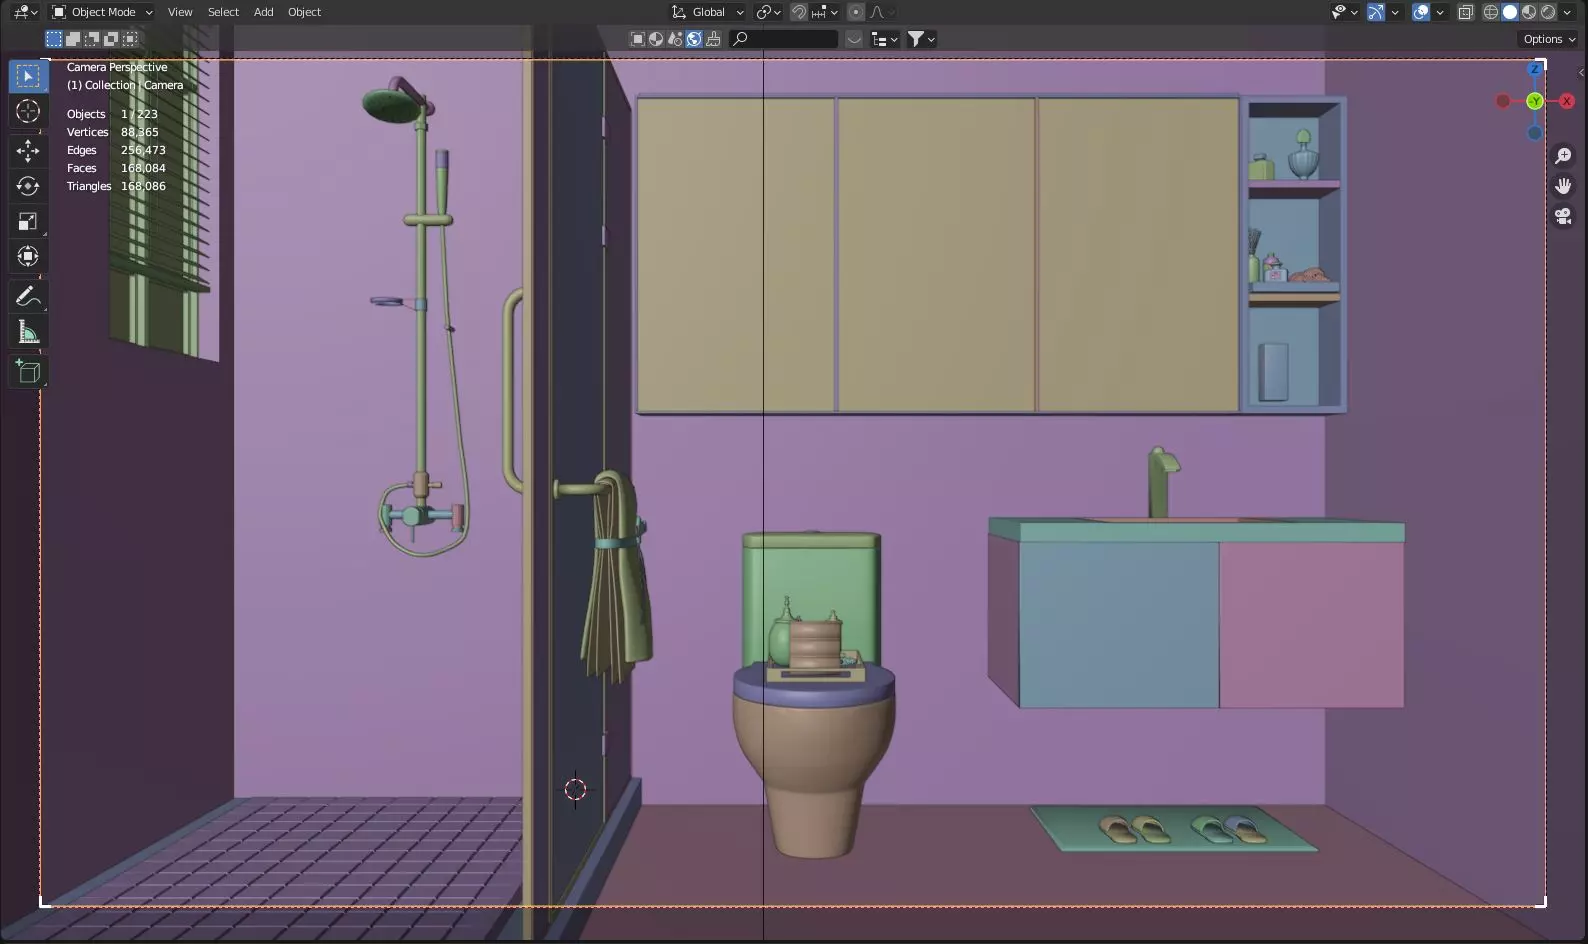This screenshot has width=1588, height=944.
Task: Activate the Cursor tool
Action: pyautogui.click(x=28, y=111)
